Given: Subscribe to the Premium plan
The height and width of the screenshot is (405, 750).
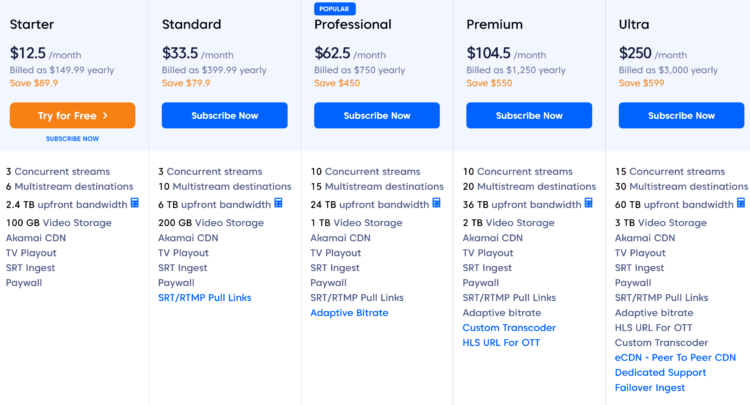Looking at the screenshot, I should click(x=529, y=115).
